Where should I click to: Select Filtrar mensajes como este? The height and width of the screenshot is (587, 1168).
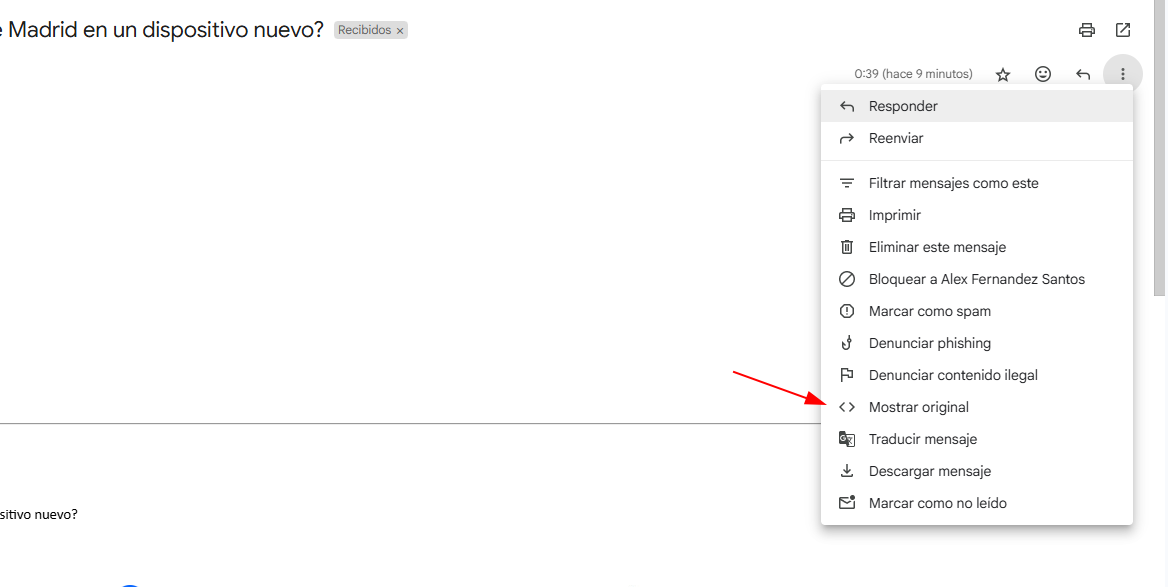(977, 183)
